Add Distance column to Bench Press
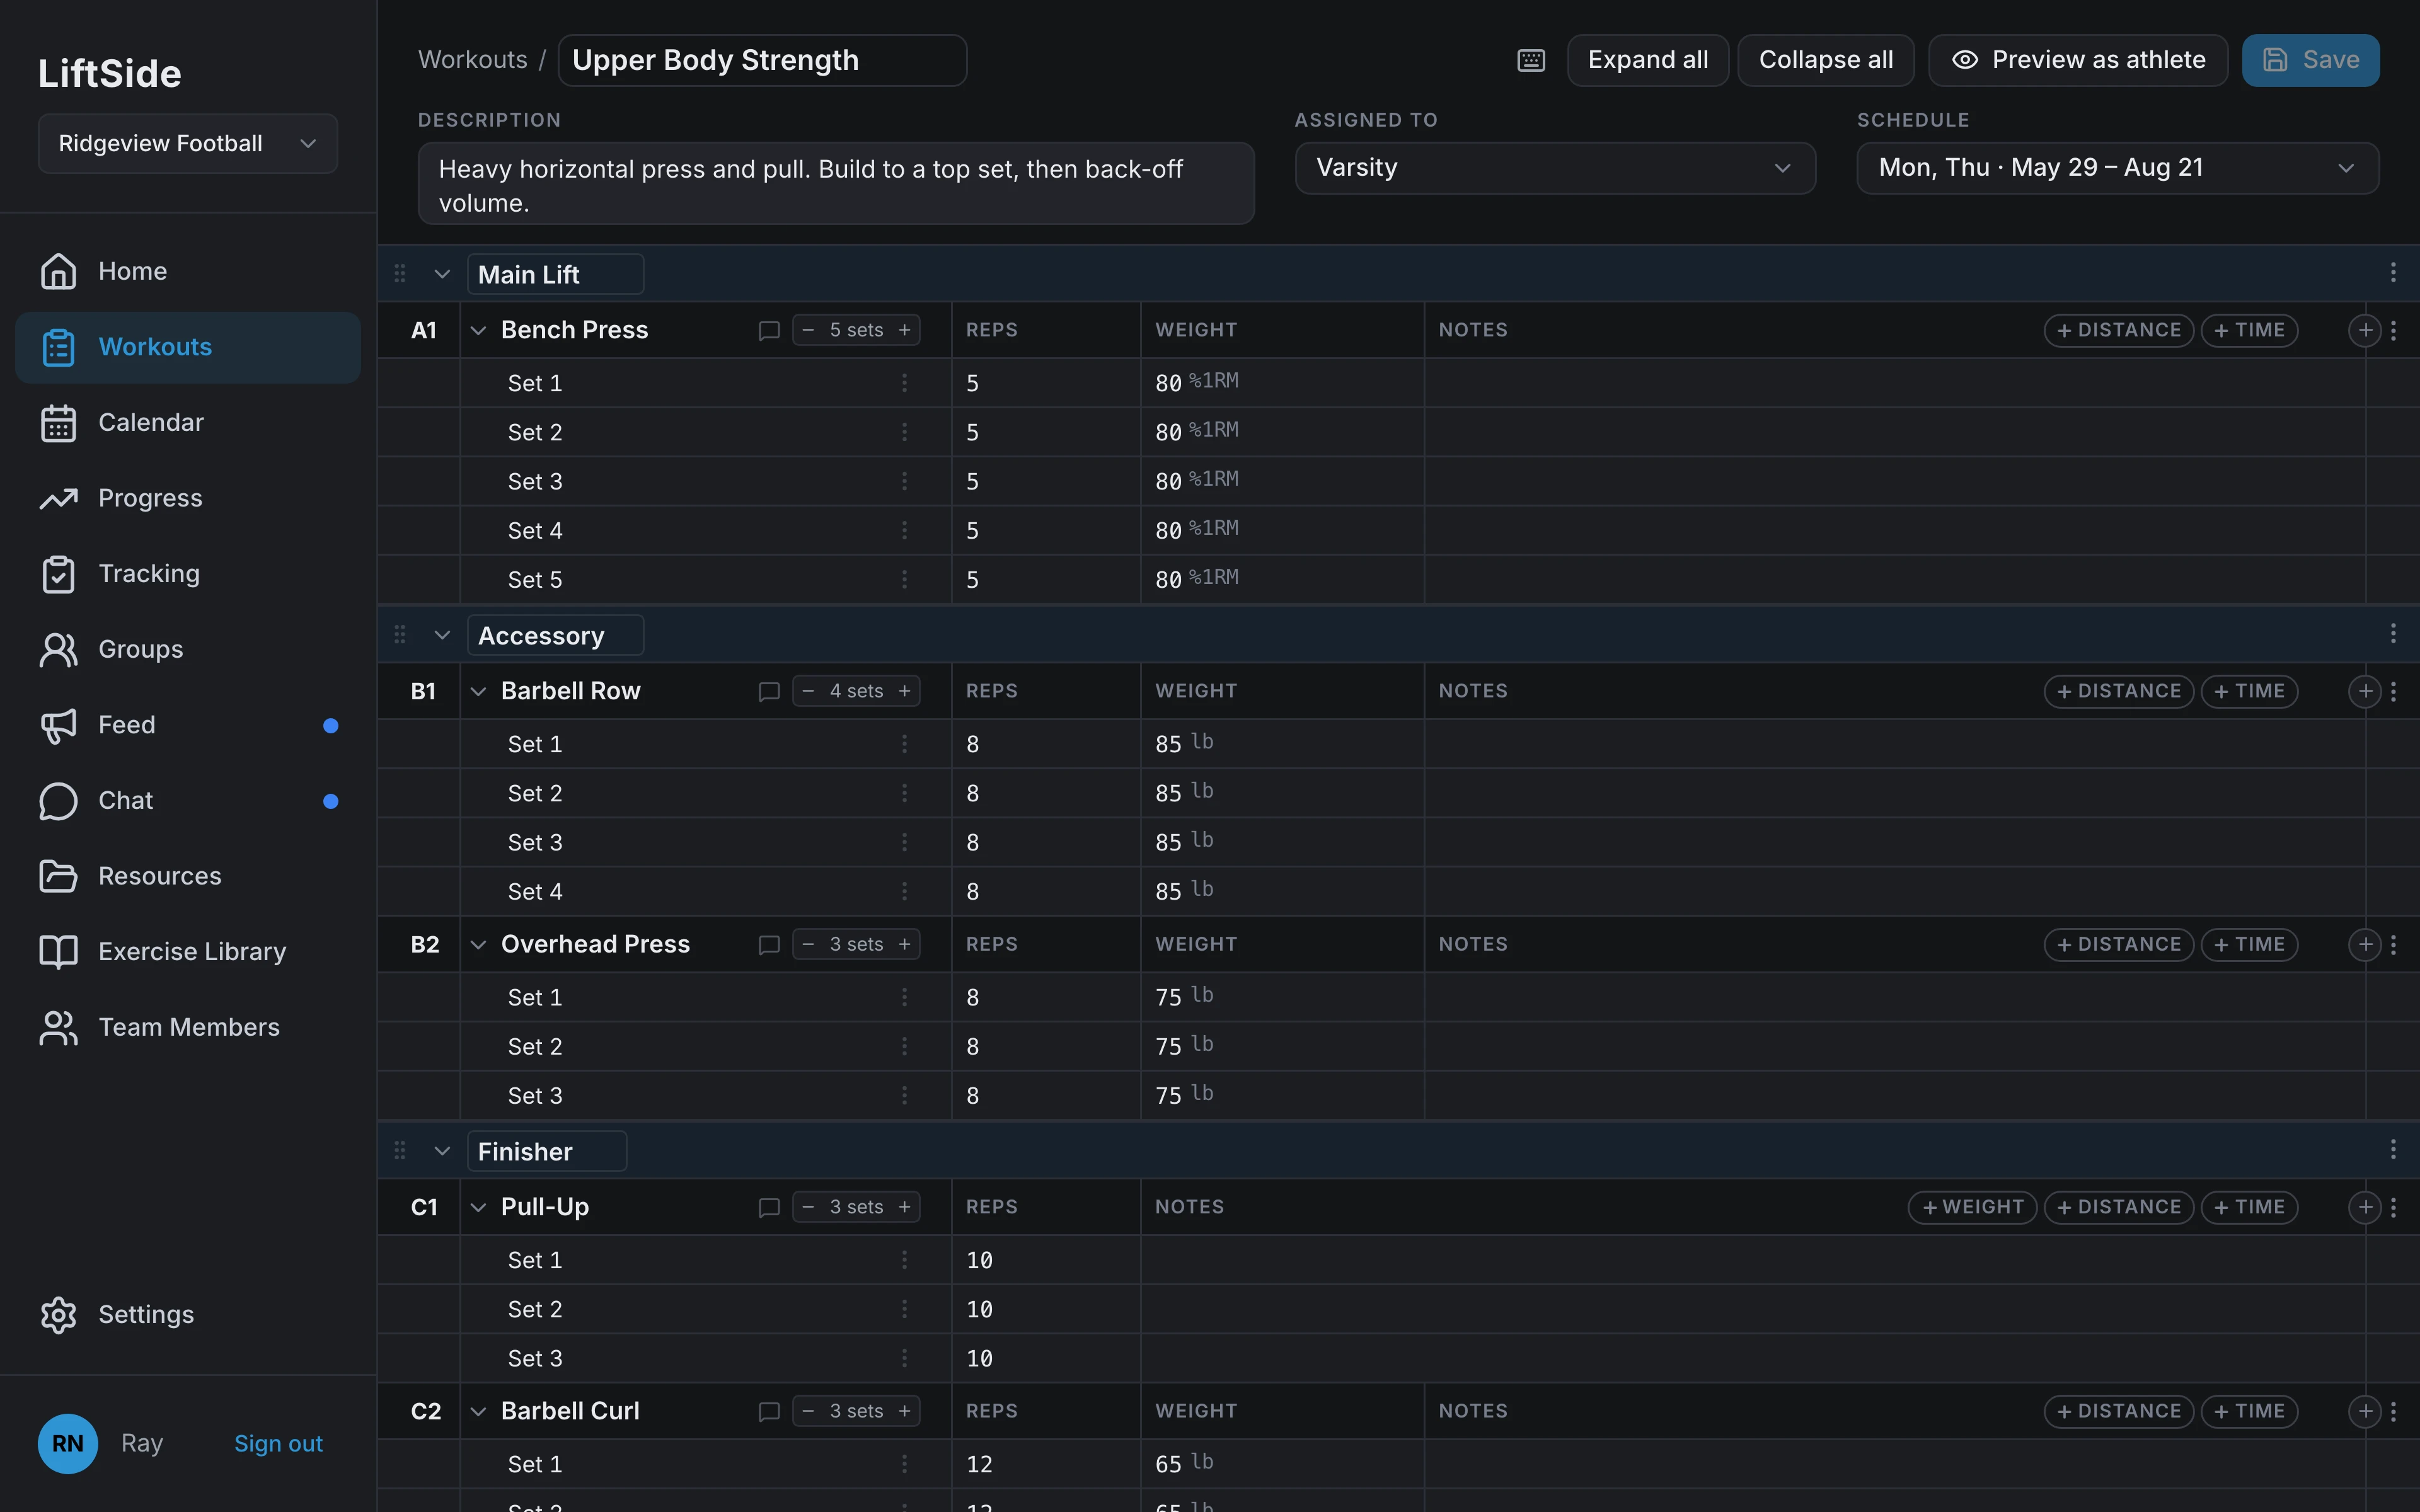This screenshot has height=1512, width=2420. [2118, 330]
